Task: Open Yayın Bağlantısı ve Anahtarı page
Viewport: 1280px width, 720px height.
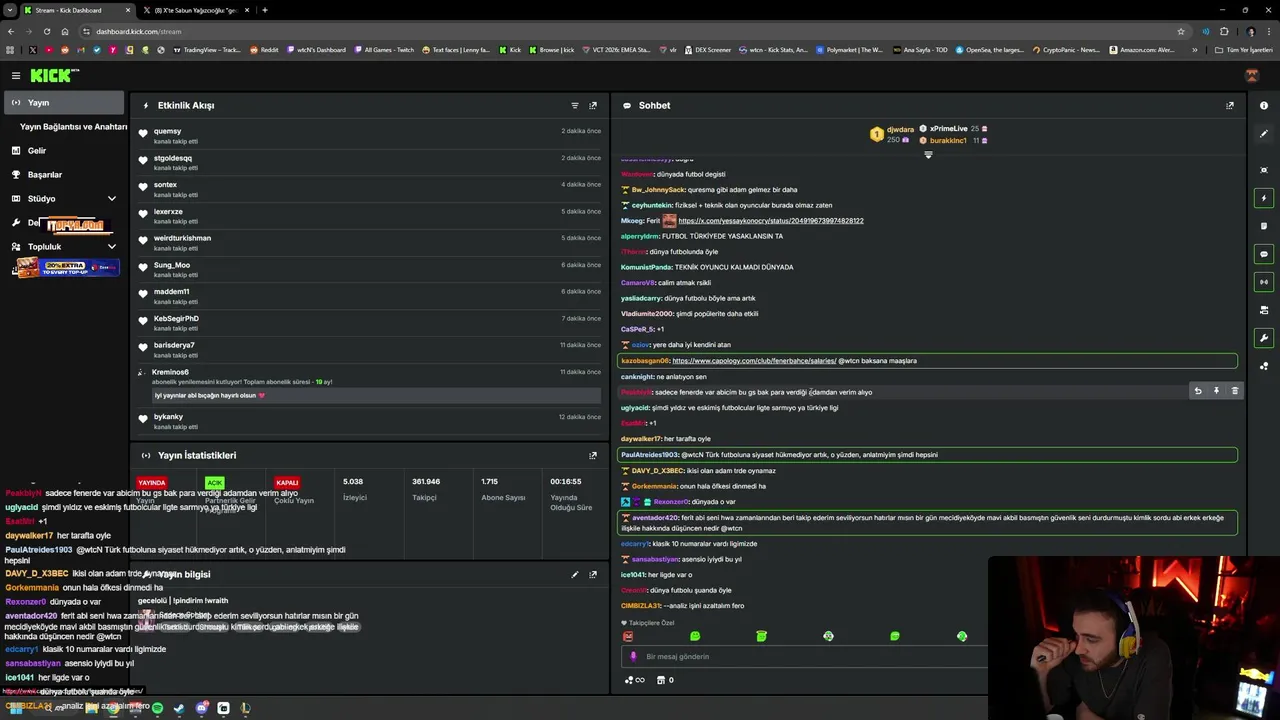Action: 73,127
